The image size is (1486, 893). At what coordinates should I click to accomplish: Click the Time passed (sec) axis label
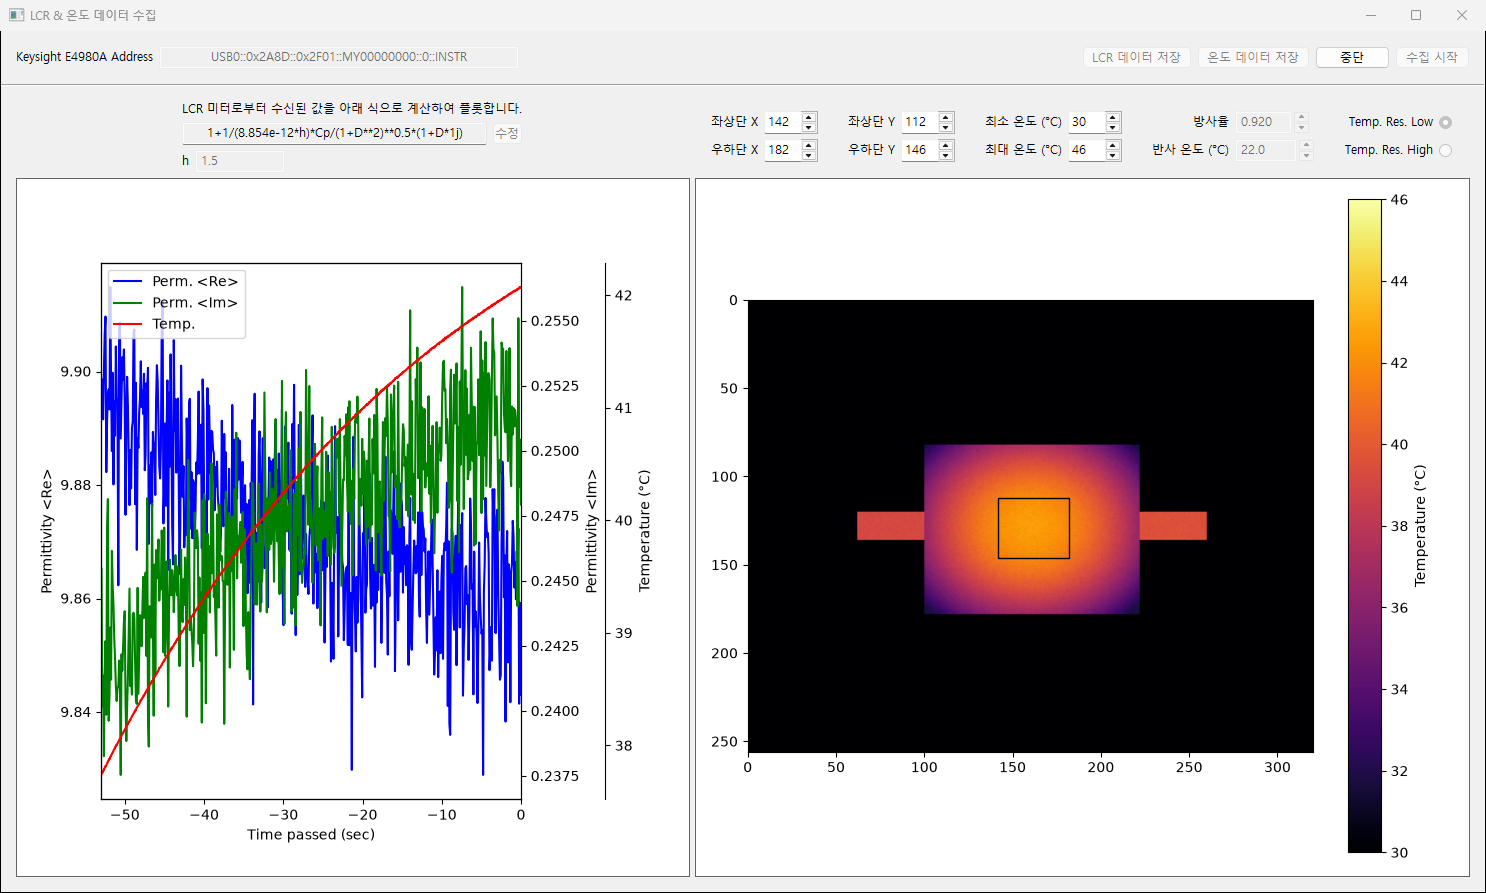(x=311, y=834)
